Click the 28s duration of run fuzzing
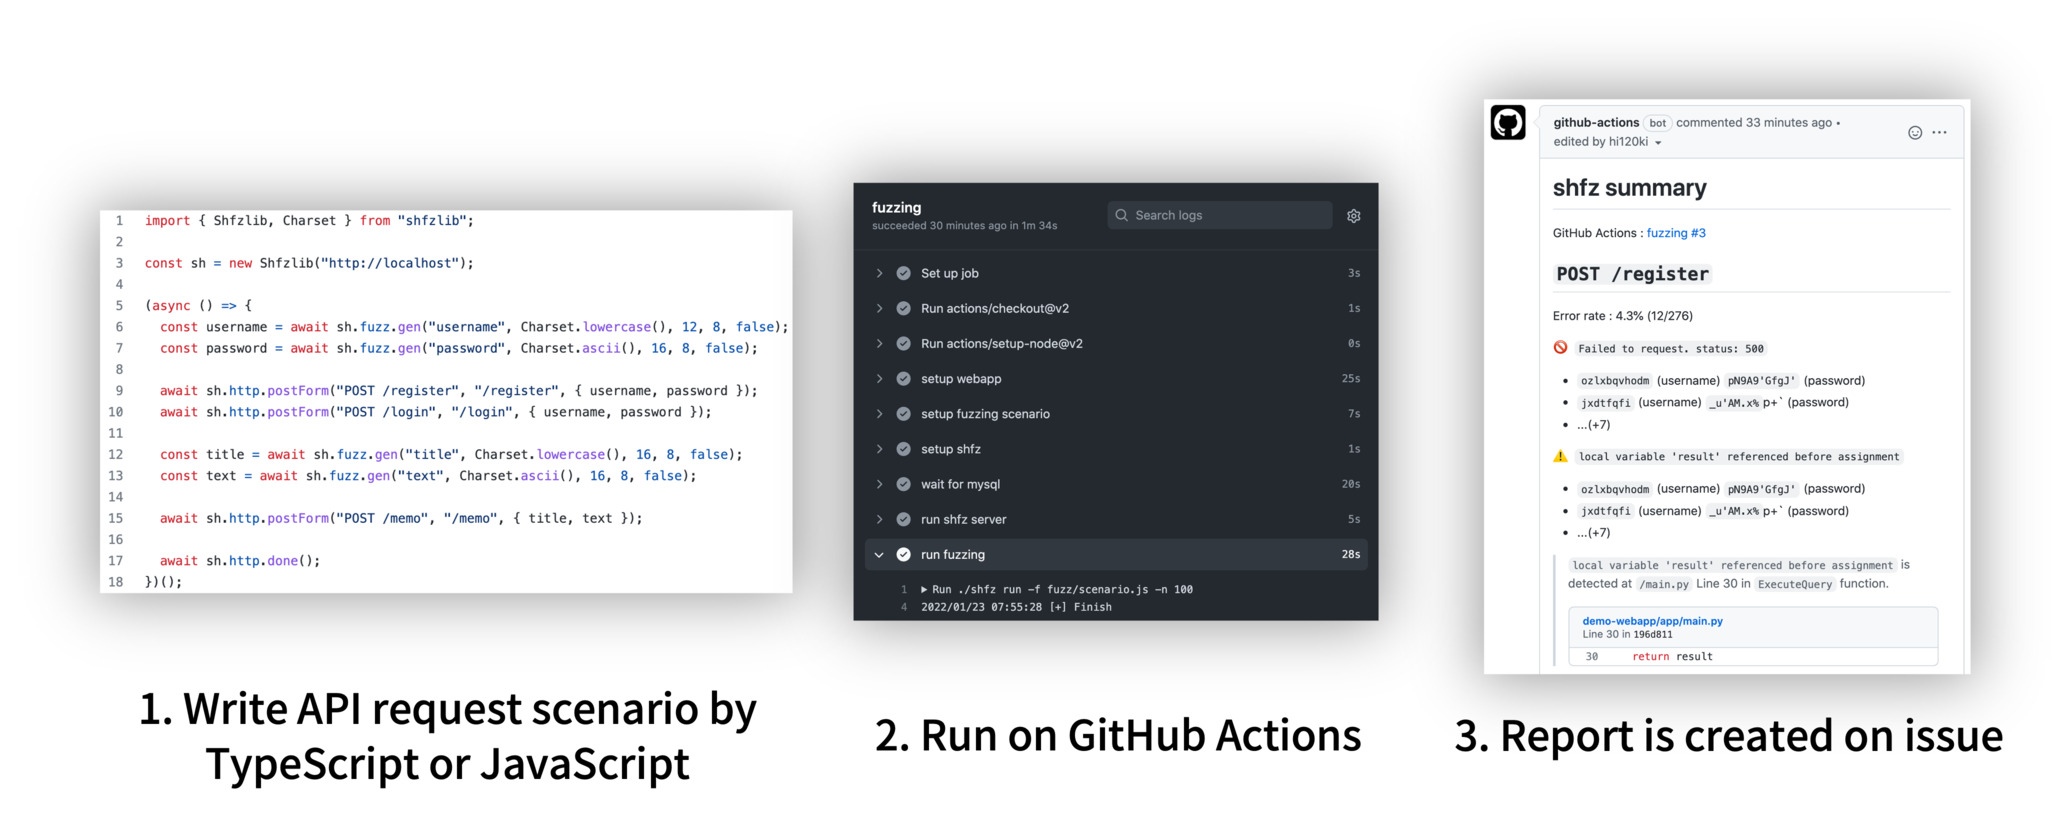The image size is (2069, 814). (1351, 554)
